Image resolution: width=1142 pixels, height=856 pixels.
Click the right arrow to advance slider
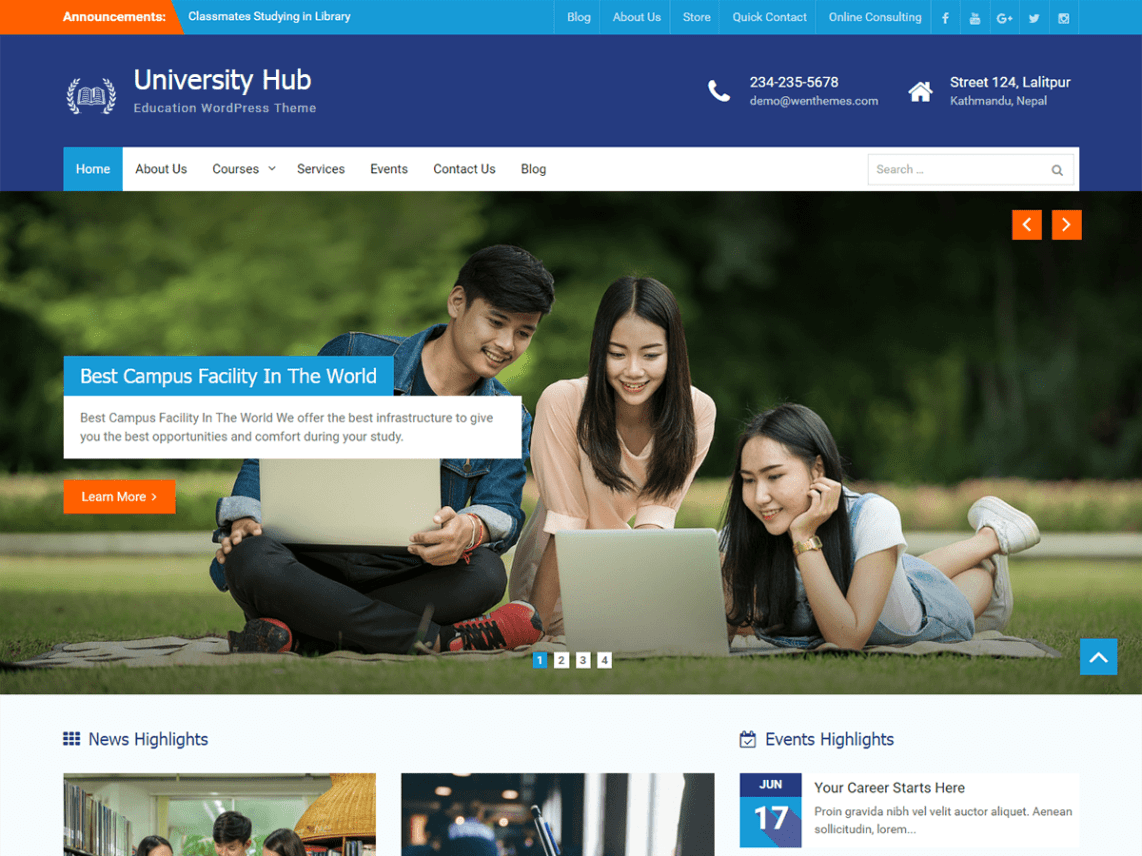coord(1066,224)
